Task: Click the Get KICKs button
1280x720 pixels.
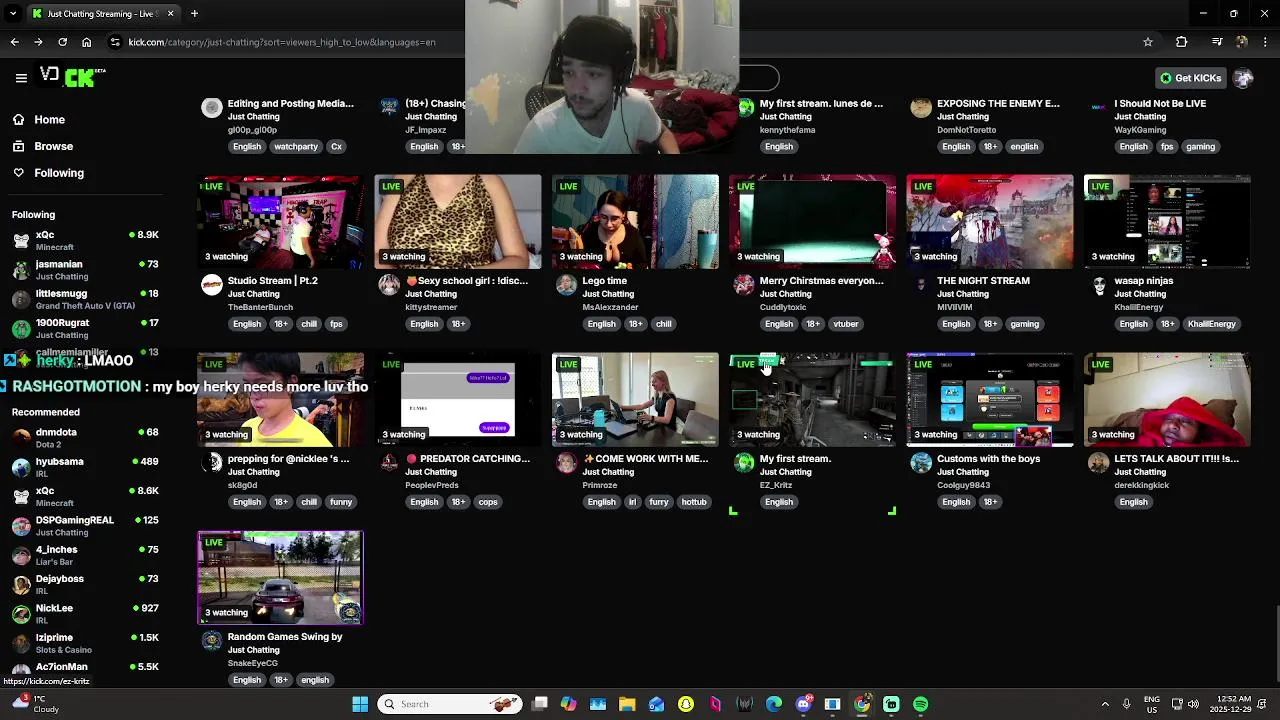Action: (1190, 78)
